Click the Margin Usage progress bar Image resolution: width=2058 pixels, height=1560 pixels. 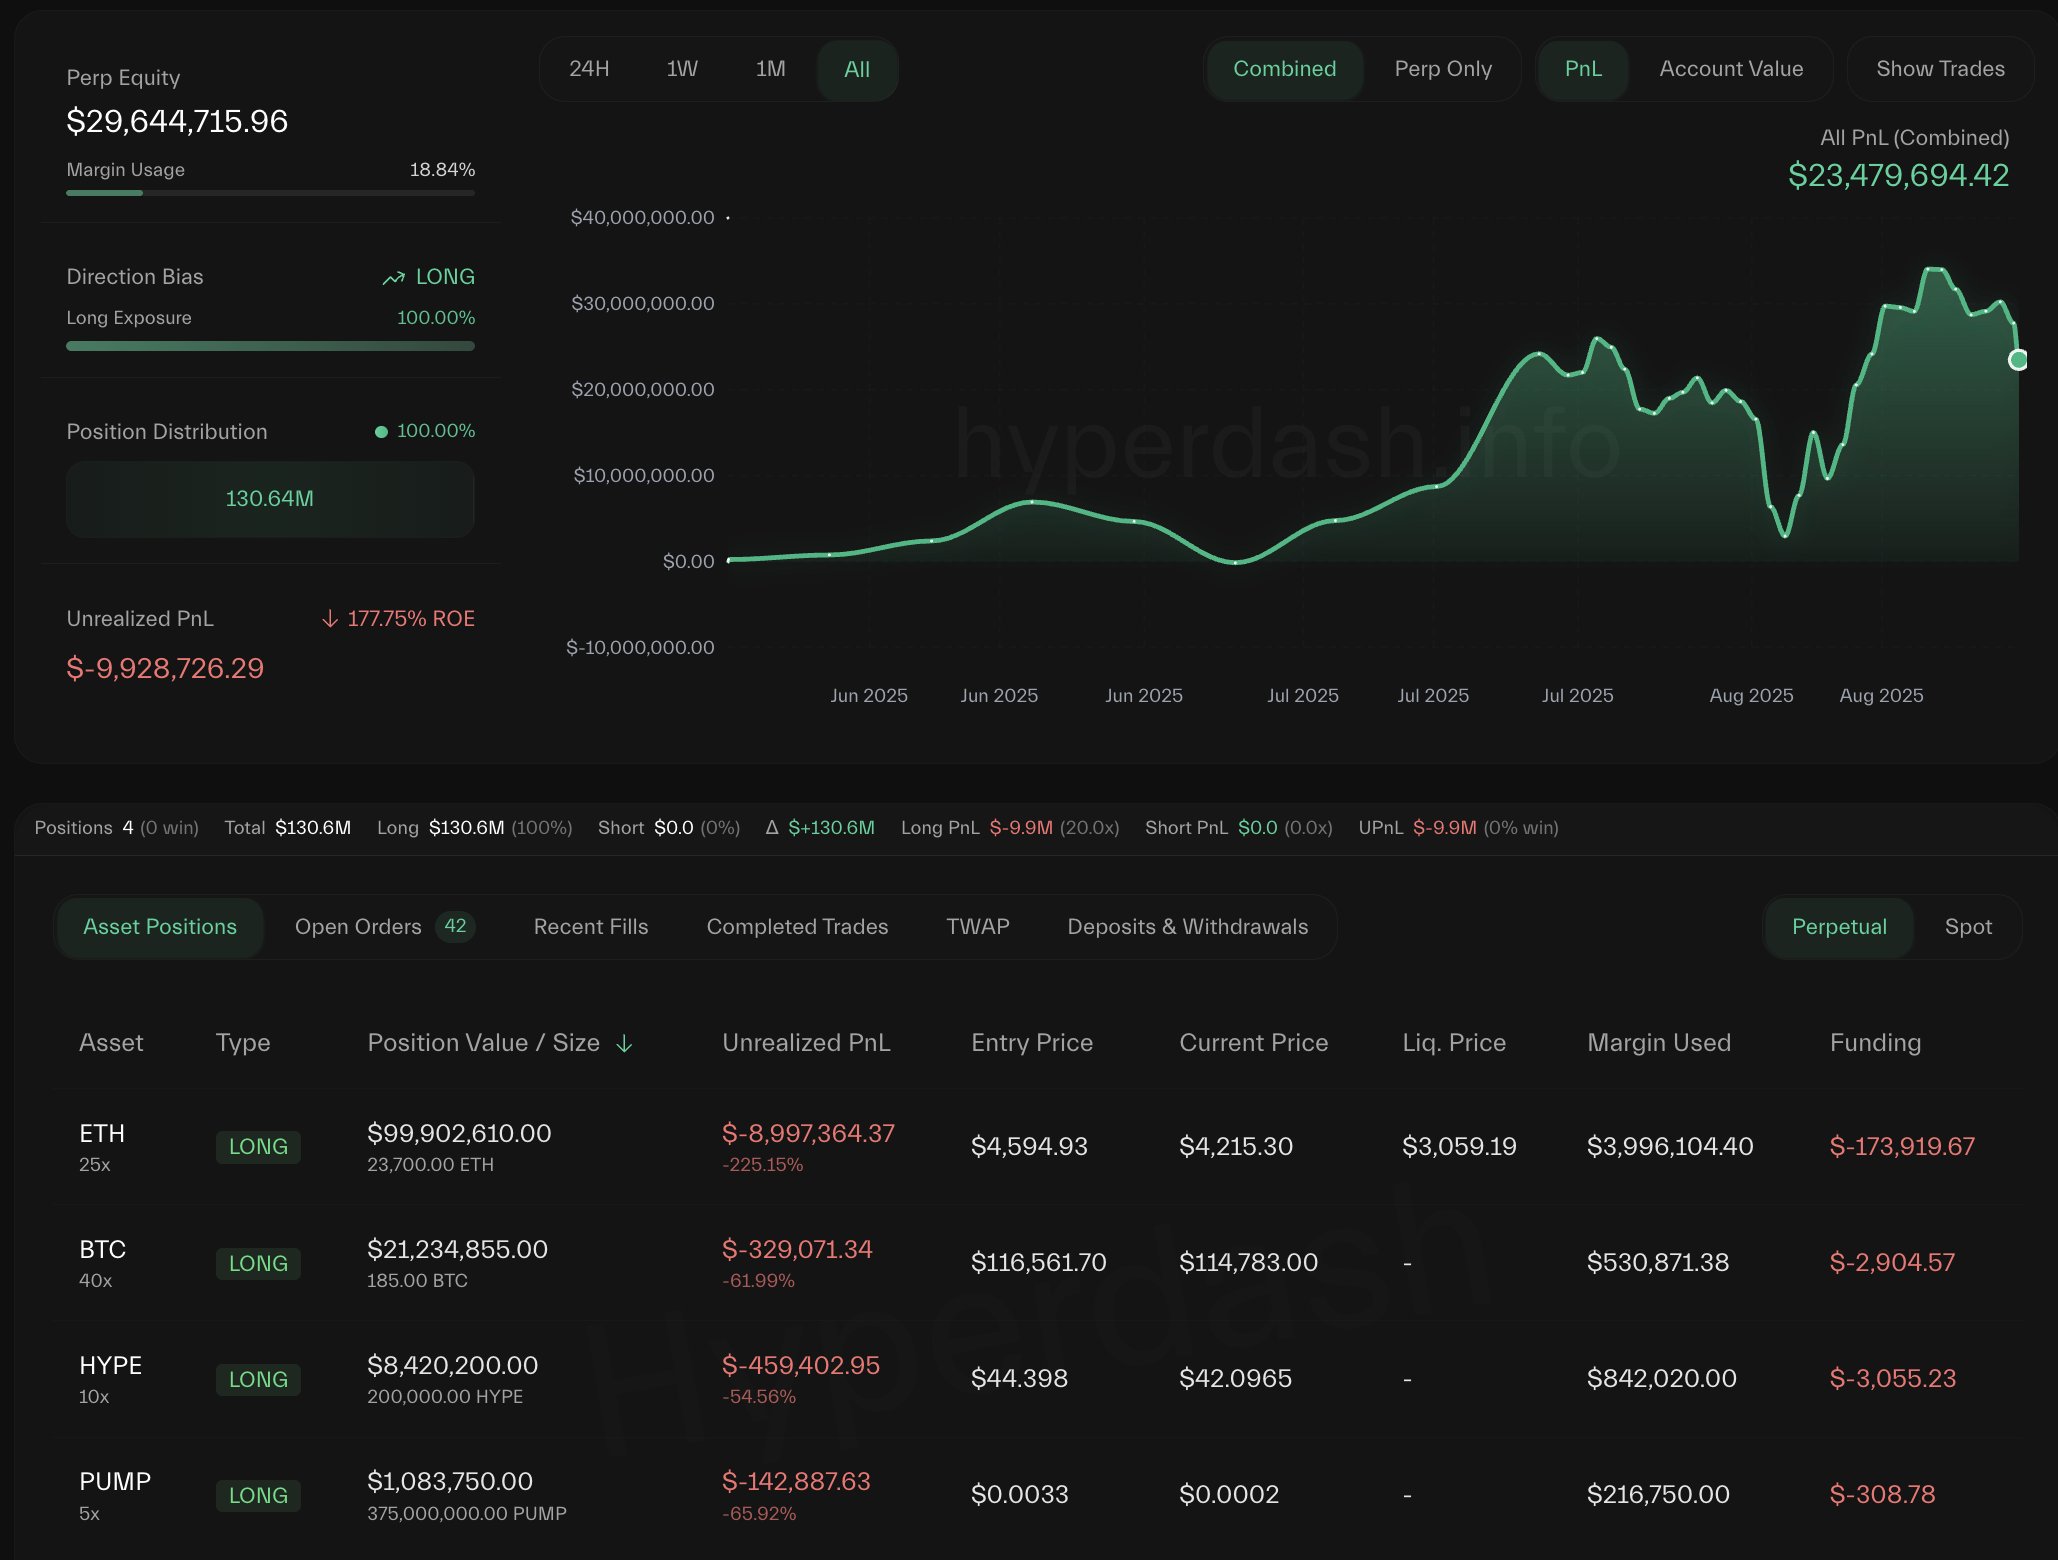click(270, 193)
